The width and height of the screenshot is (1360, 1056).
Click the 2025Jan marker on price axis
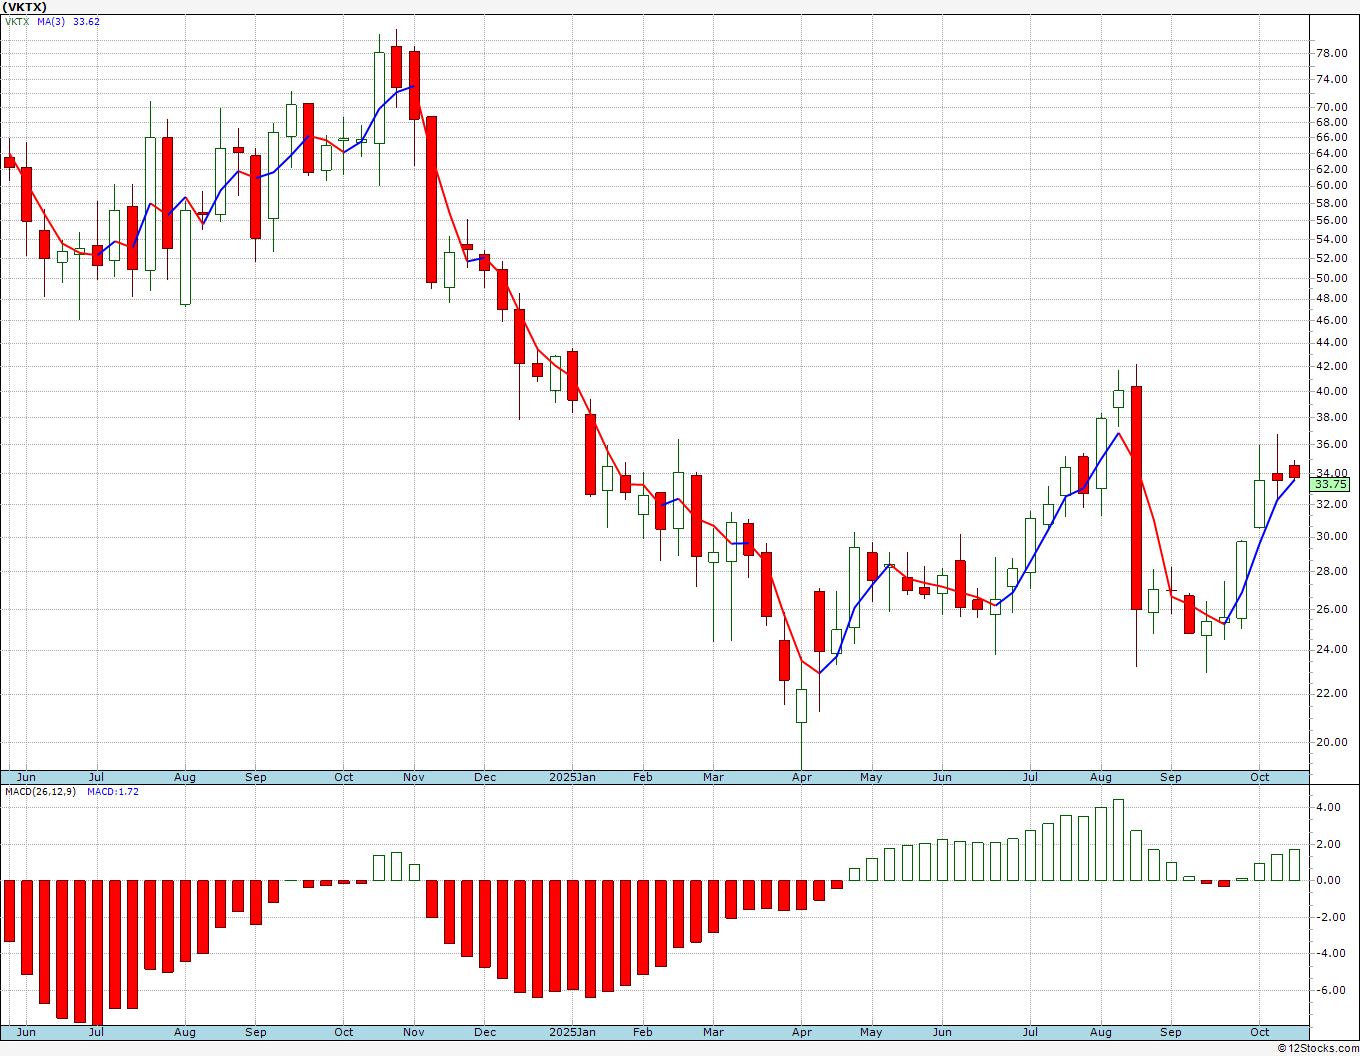pyautogui.click(x=573, y=777)
